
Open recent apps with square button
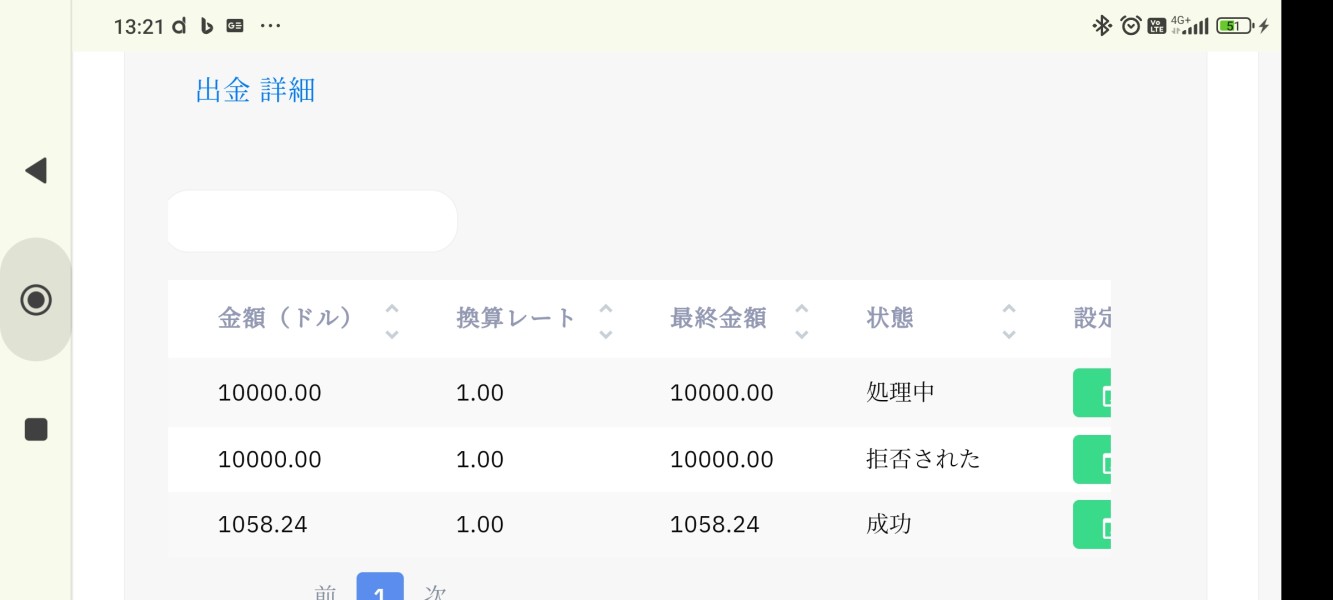(36, 429)
